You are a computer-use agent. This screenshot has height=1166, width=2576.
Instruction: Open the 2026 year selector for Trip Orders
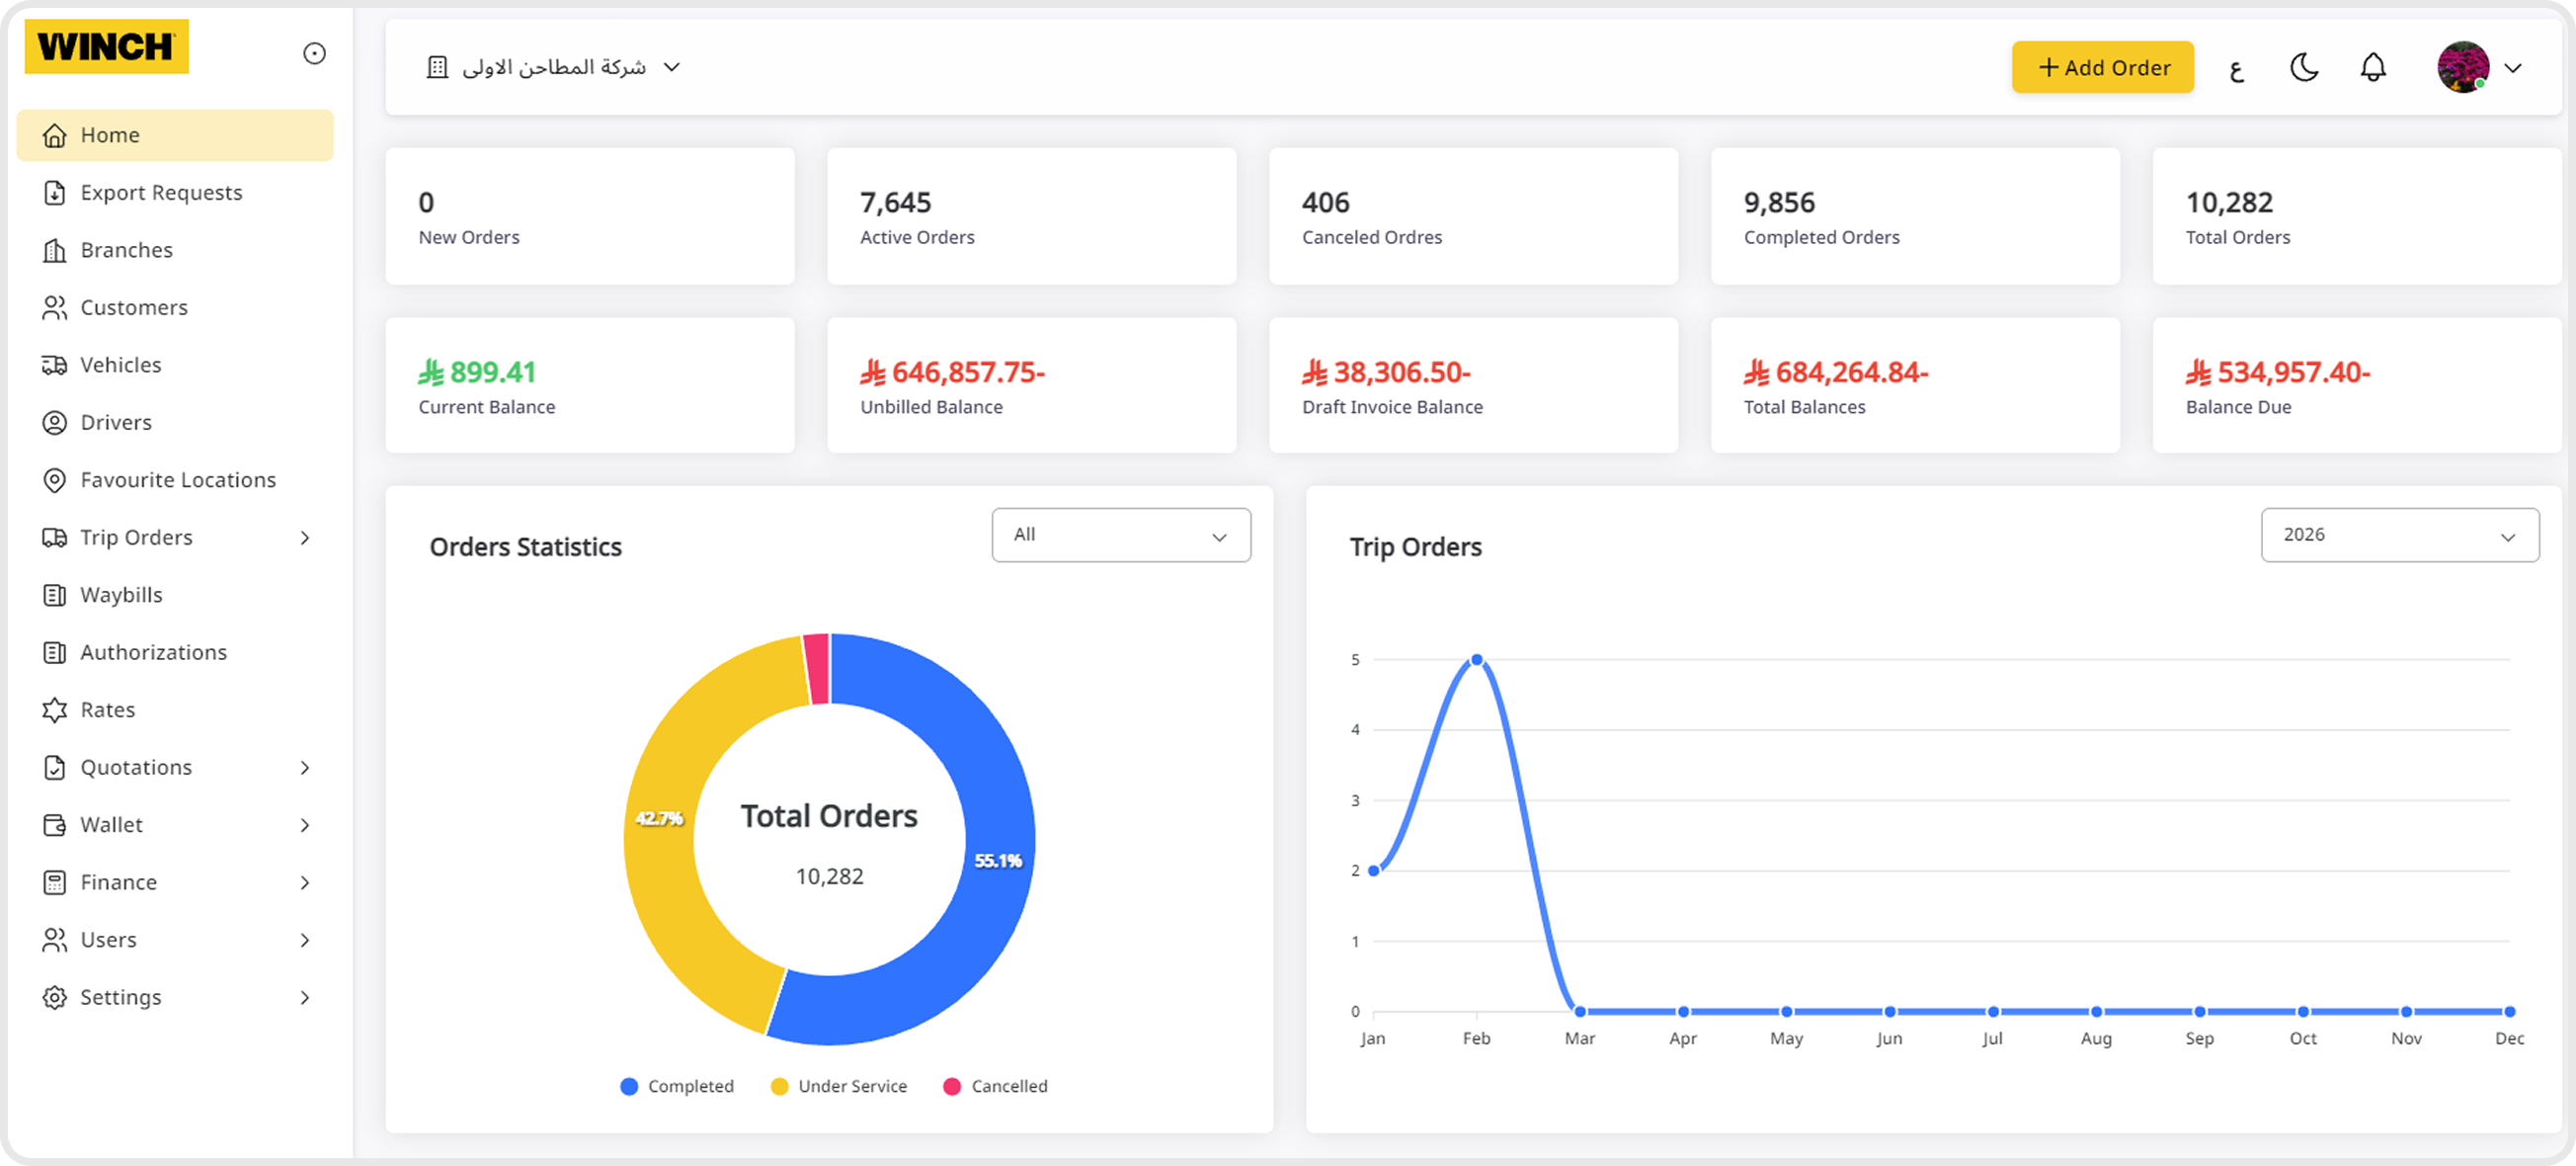click(x=2399, y=535)
